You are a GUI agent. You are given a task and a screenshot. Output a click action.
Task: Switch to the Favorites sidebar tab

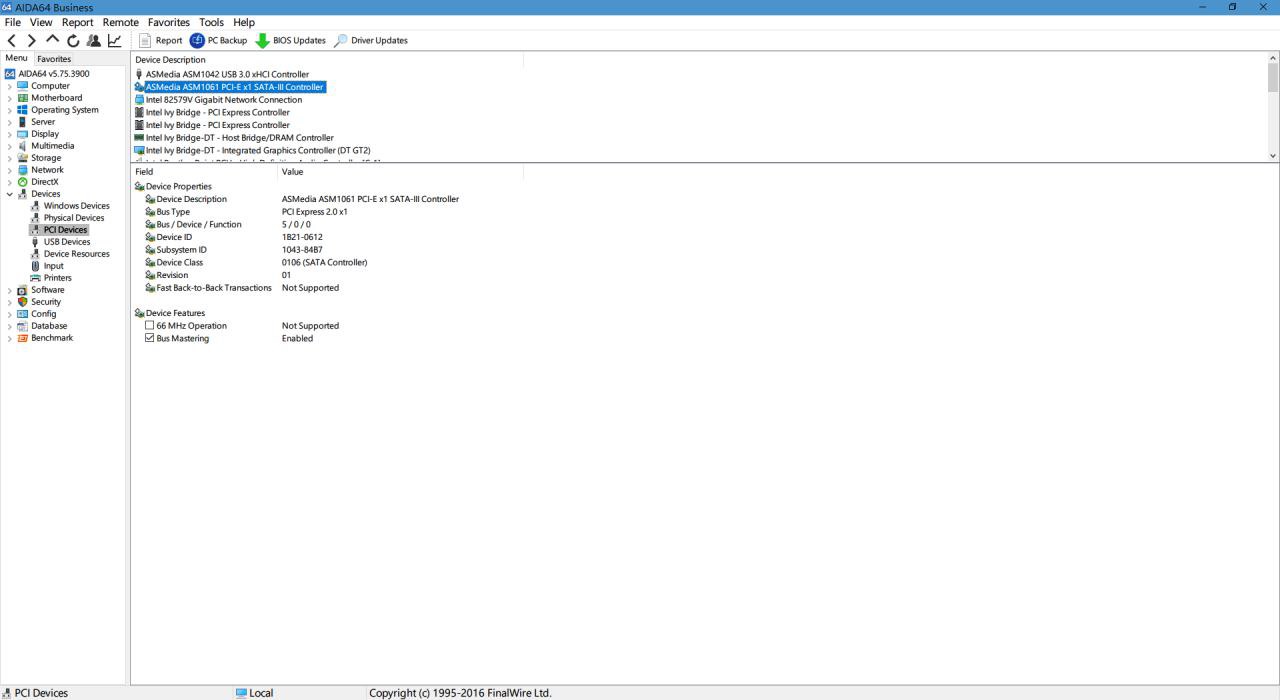click(x=54, y=59)
